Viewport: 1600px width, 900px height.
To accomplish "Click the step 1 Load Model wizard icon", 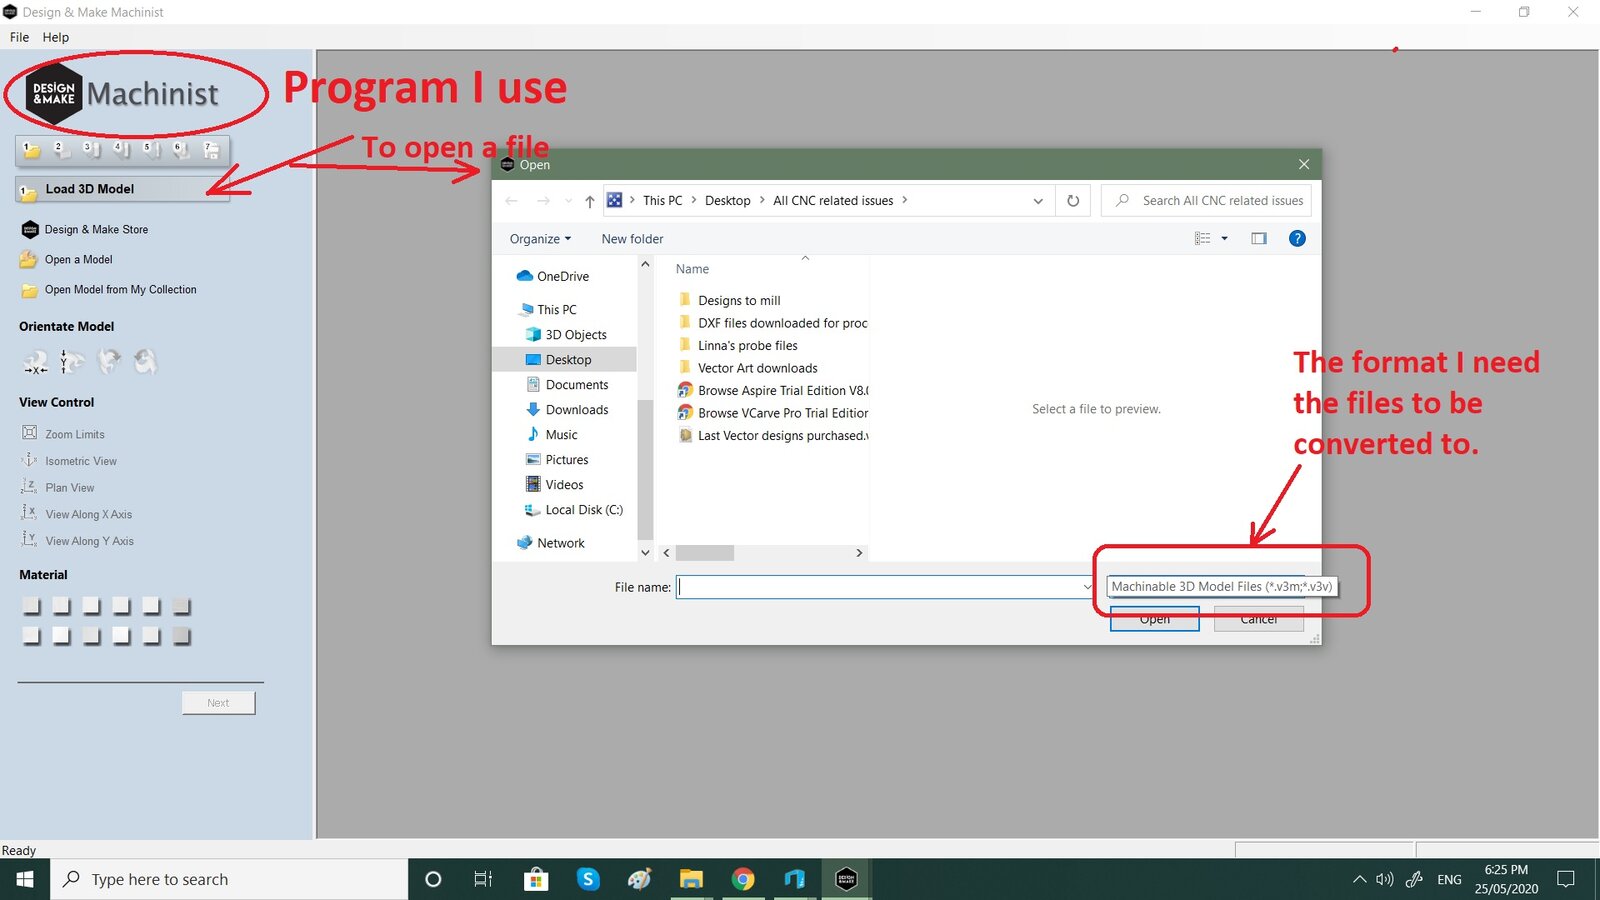I will tap(32, 150).
